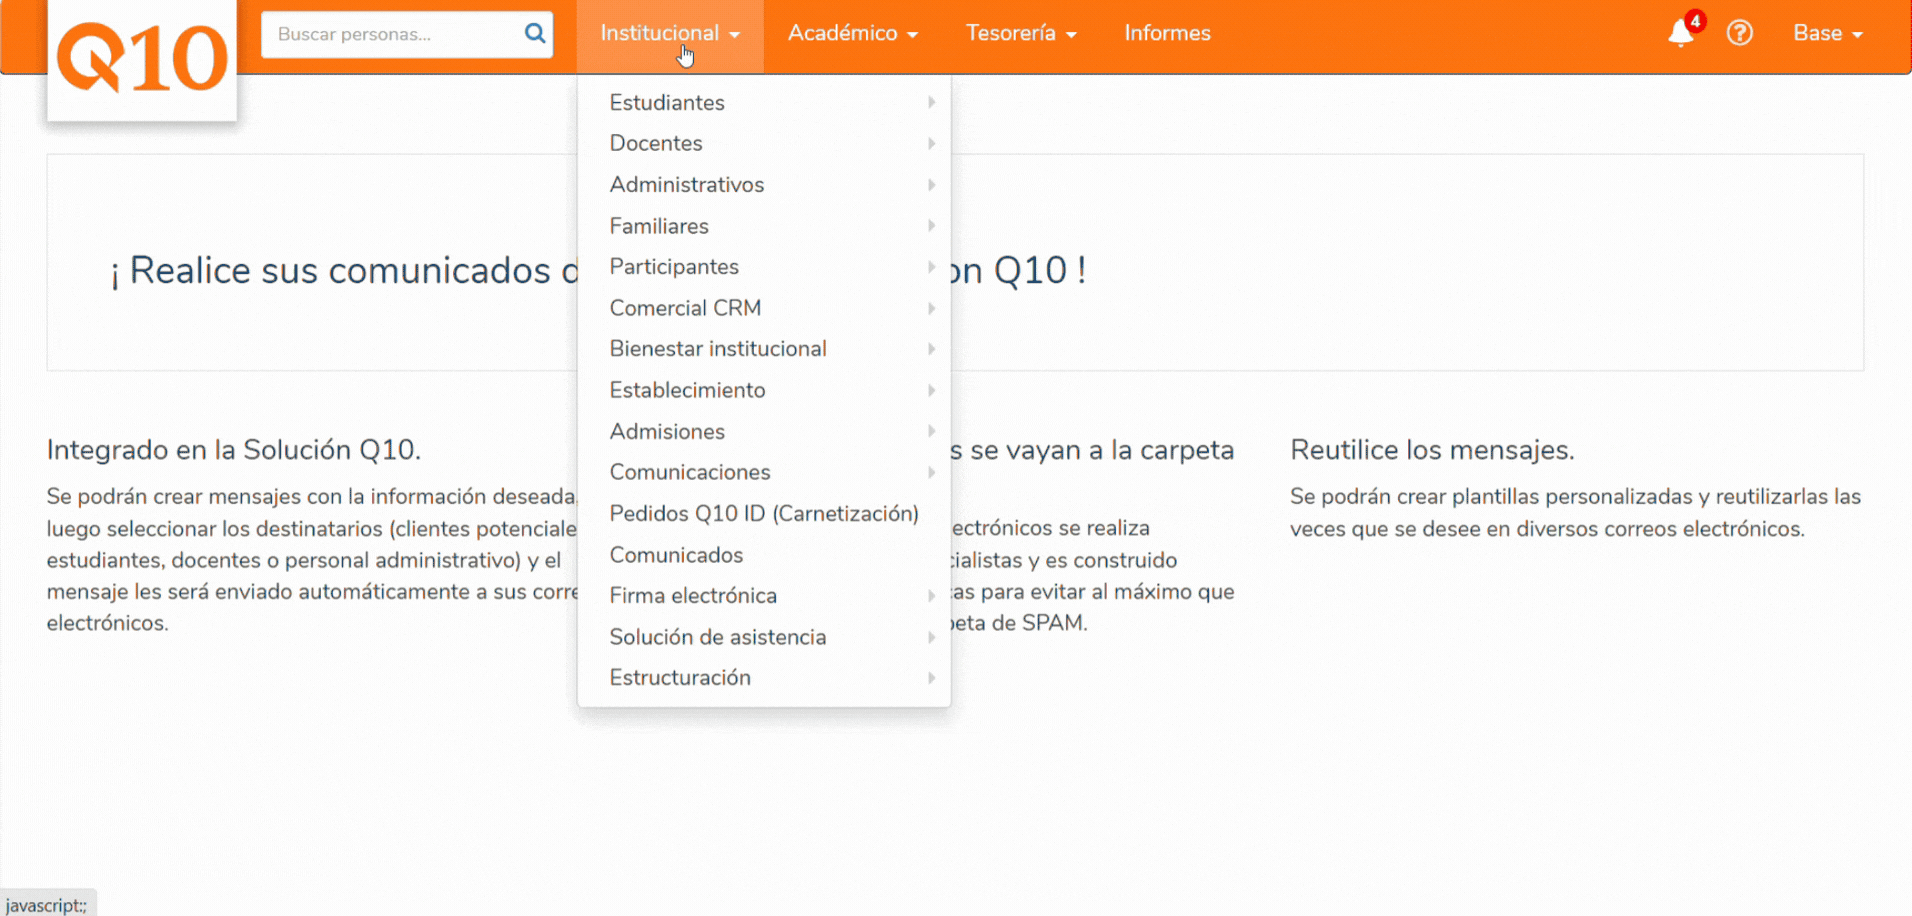The image size is (1912, 916).
Task: Open the Participantes submenu entry
Action: pyautogui.click(x=764, y=267)
